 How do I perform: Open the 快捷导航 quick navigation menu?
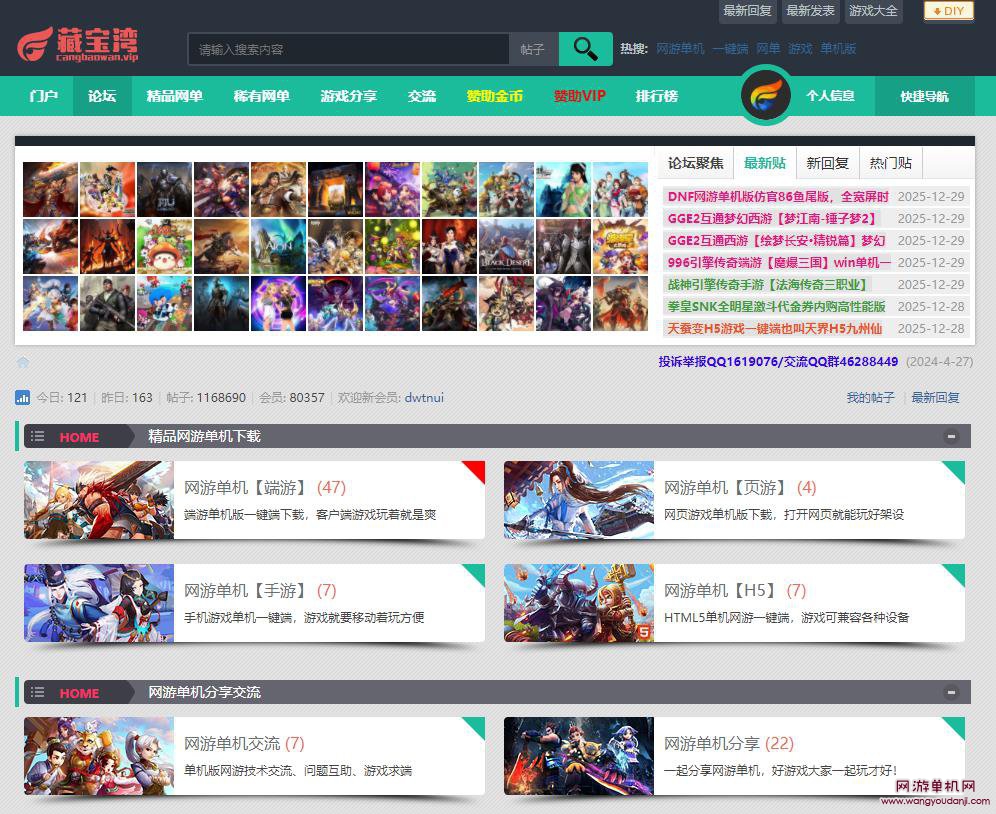(924, 96)
